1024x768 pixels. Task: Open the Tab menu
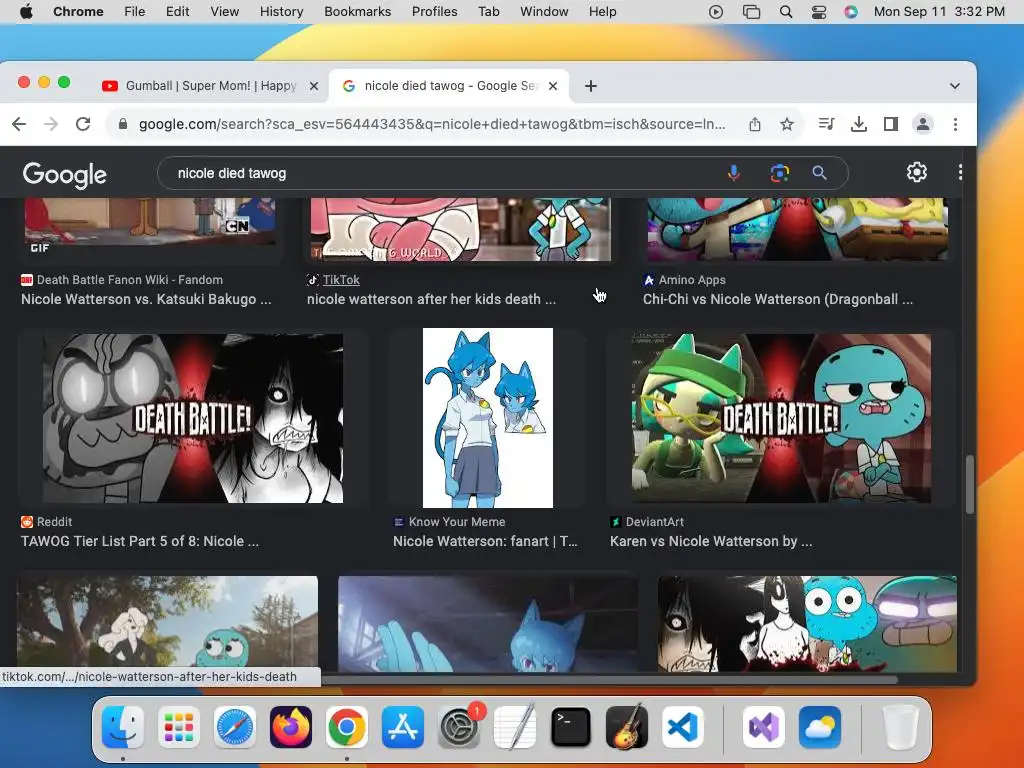[488, 12]
